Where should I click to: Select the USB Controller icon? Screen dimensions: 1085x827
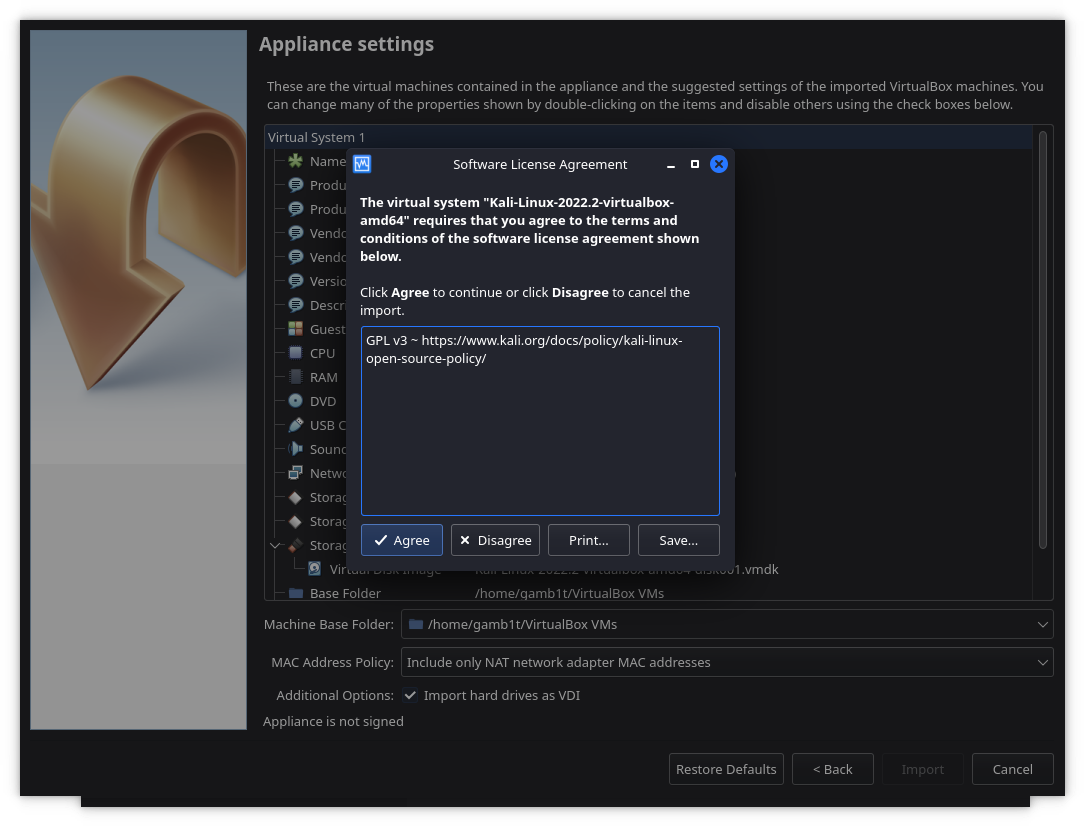tap(295, 425)
